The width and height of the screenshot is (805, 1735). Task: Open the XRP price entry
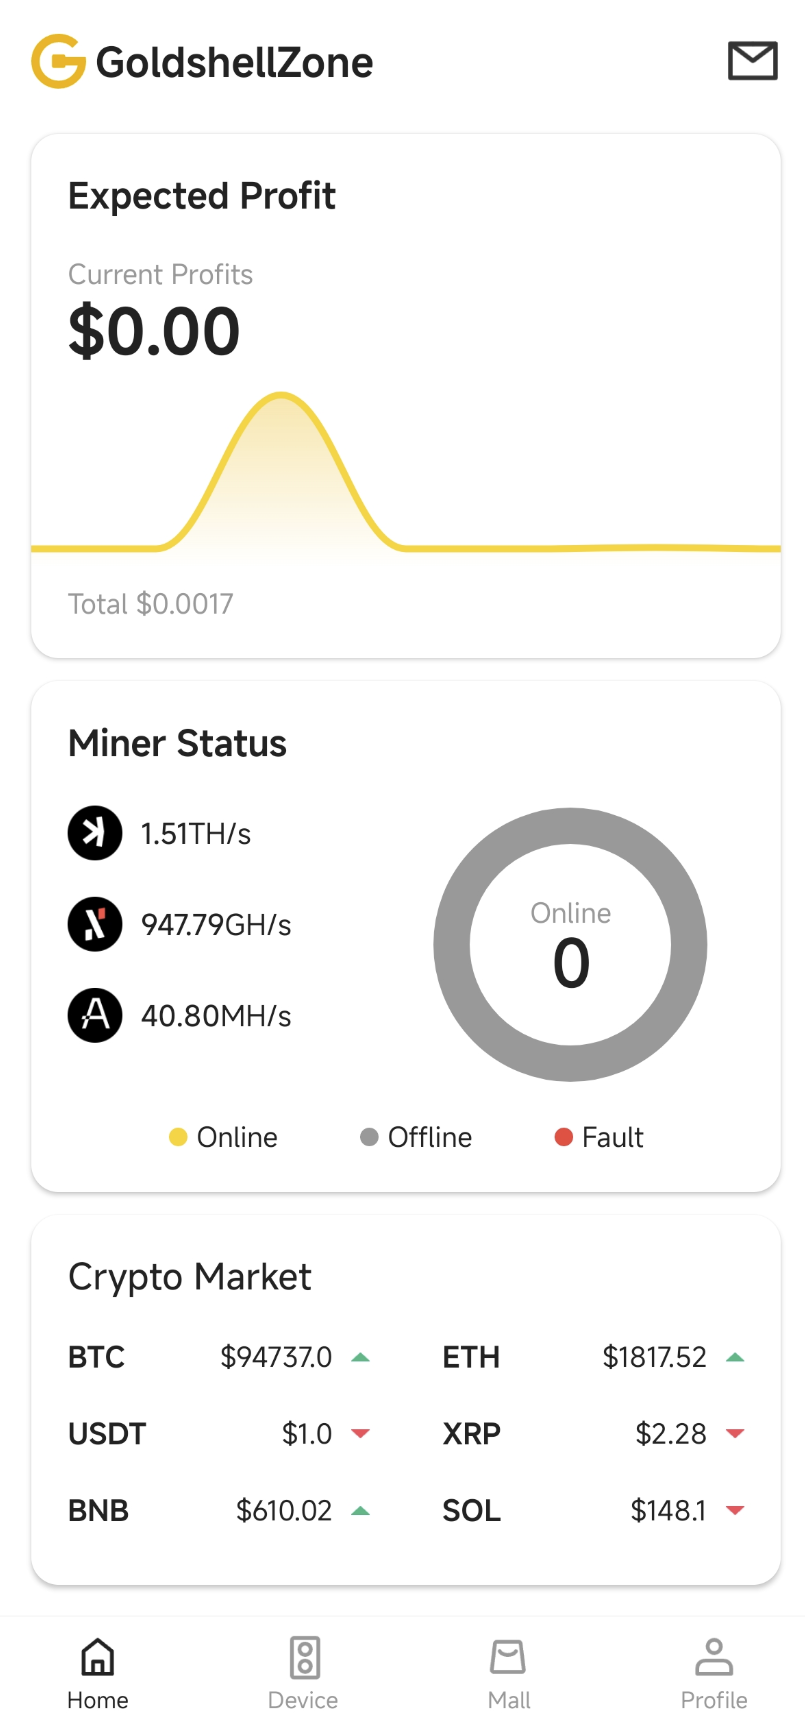[594, 1434]
